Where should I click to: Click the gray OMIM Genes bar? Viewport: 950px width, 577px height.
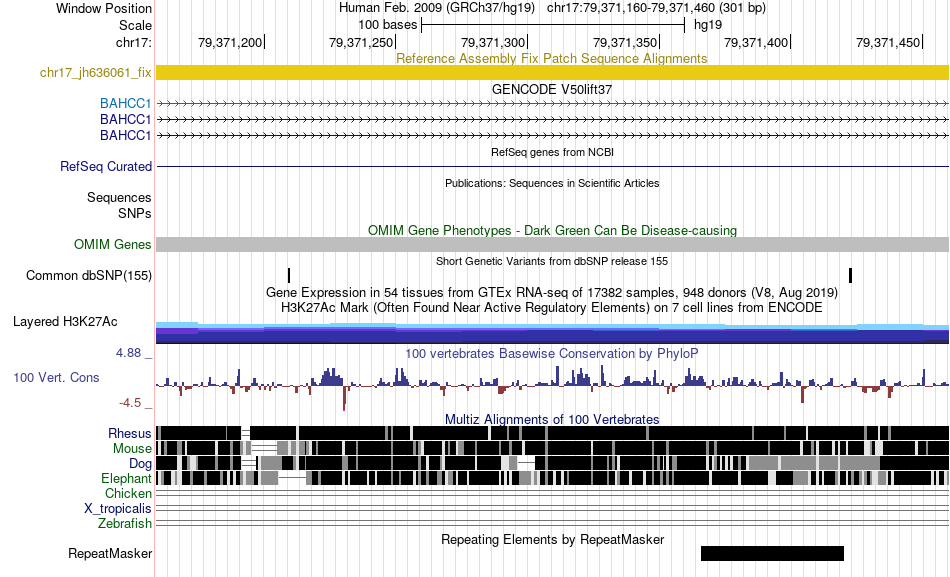pyautogui.click(x=552, y=244)
